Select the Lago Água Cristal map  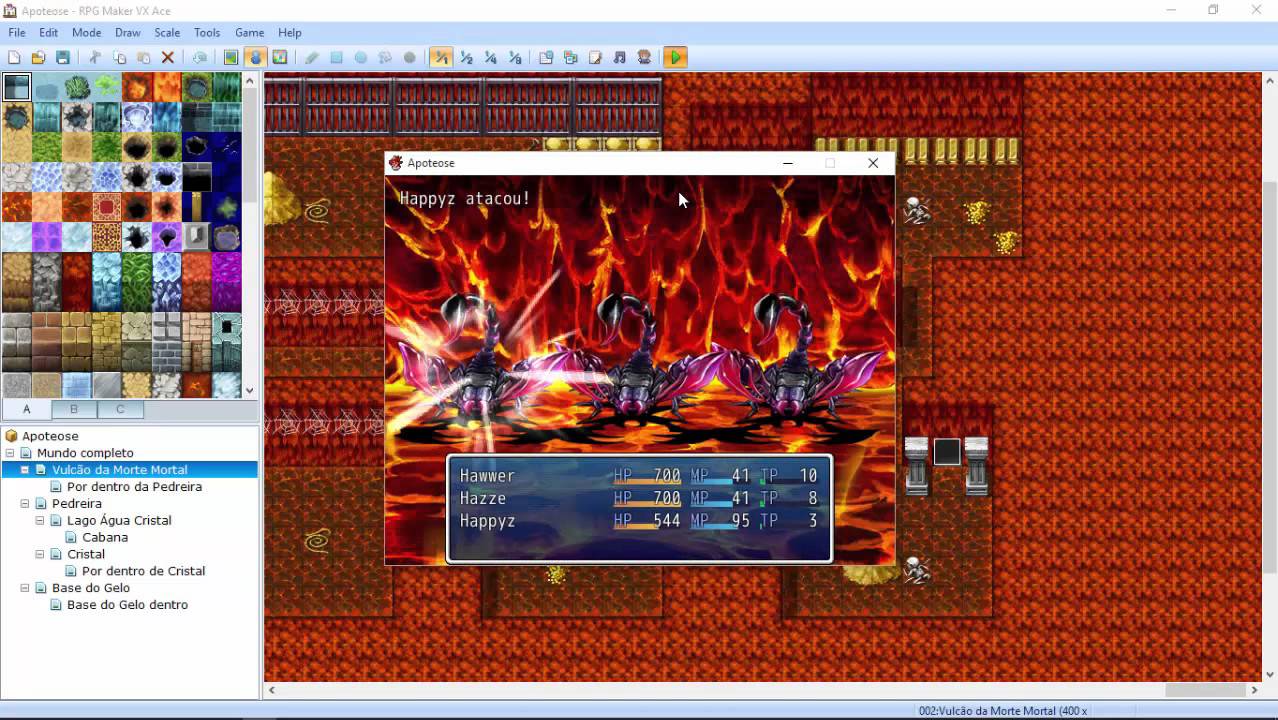tap(119, 520)
